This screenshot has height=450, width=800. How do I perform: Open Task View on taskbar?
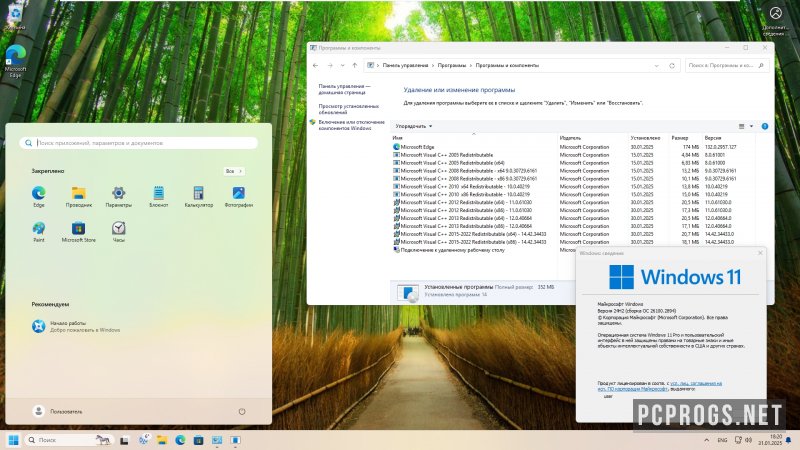point(124,440)
